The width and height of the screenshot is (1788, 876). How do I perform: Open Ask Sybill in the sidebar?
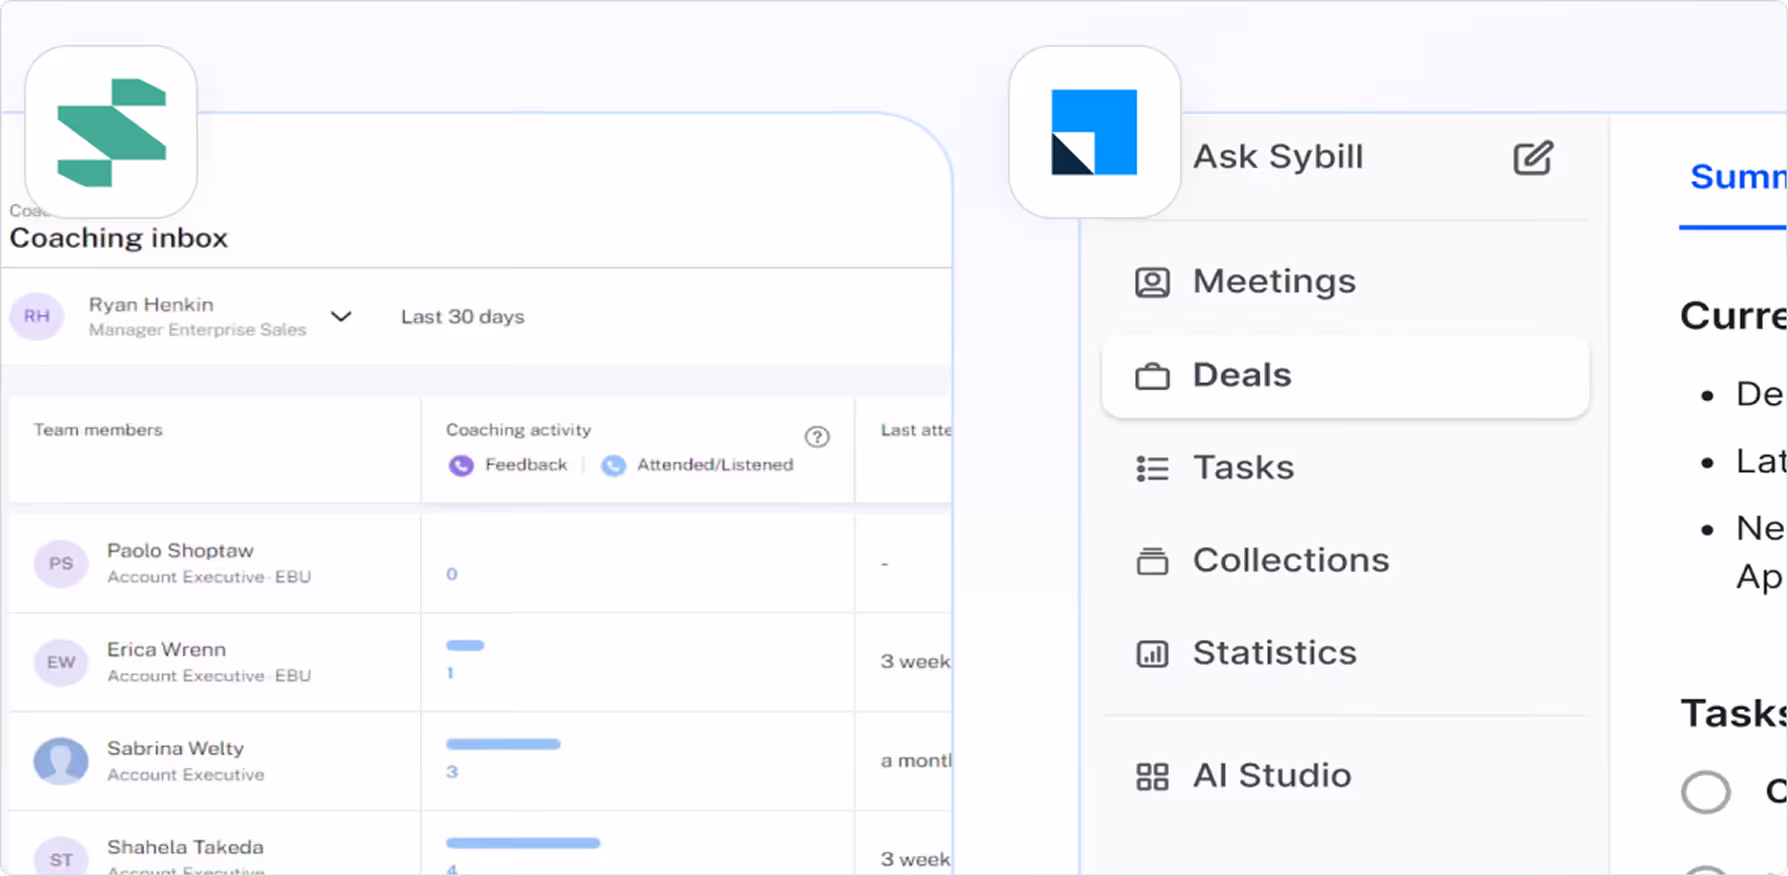(x=1278, y=157)
